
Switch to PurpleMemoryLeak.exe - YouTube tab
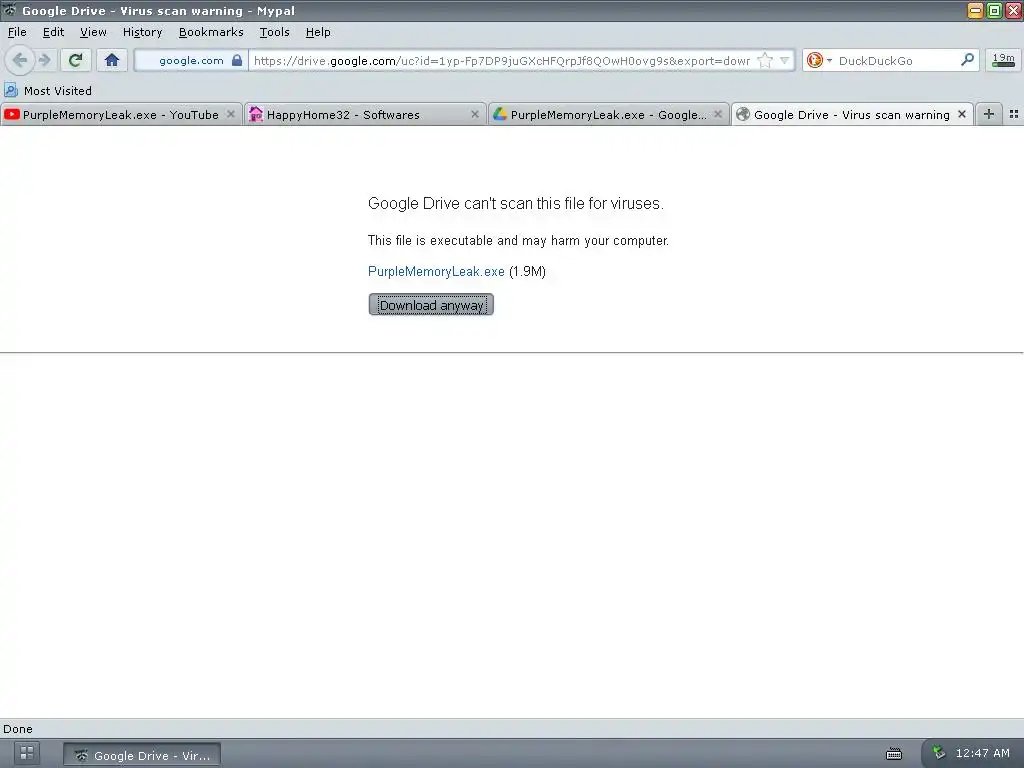pyautogui.click(x=121, y=114)
